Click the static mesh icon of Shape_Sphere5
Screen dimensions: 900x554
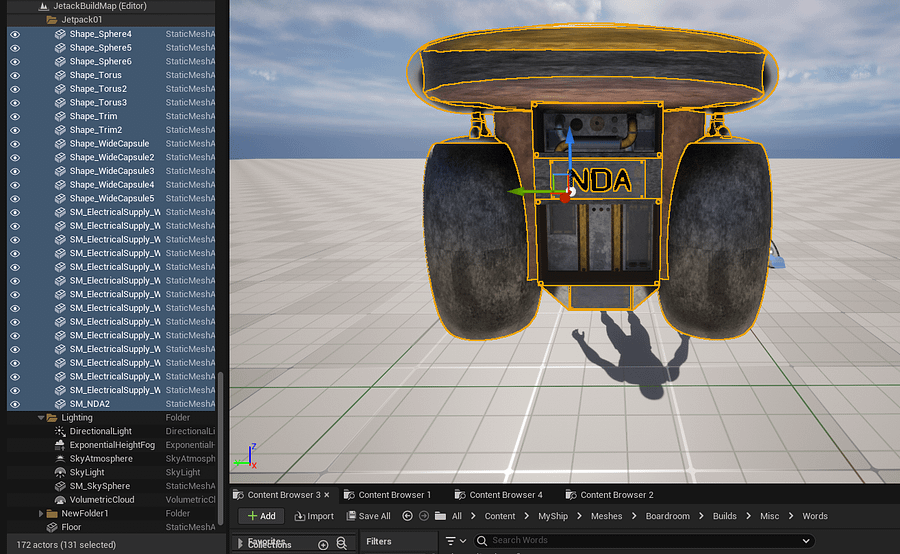[x=60, y=48]
